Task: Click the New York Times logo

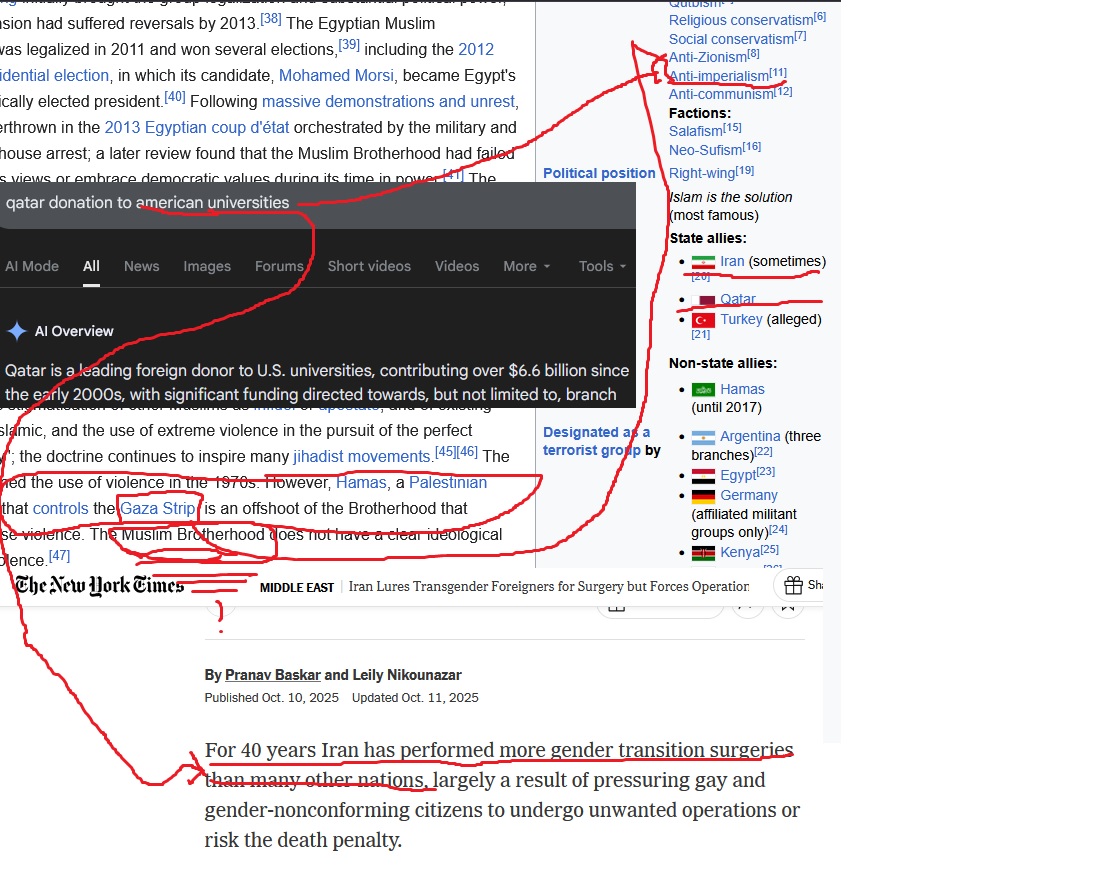Action: 99,585
